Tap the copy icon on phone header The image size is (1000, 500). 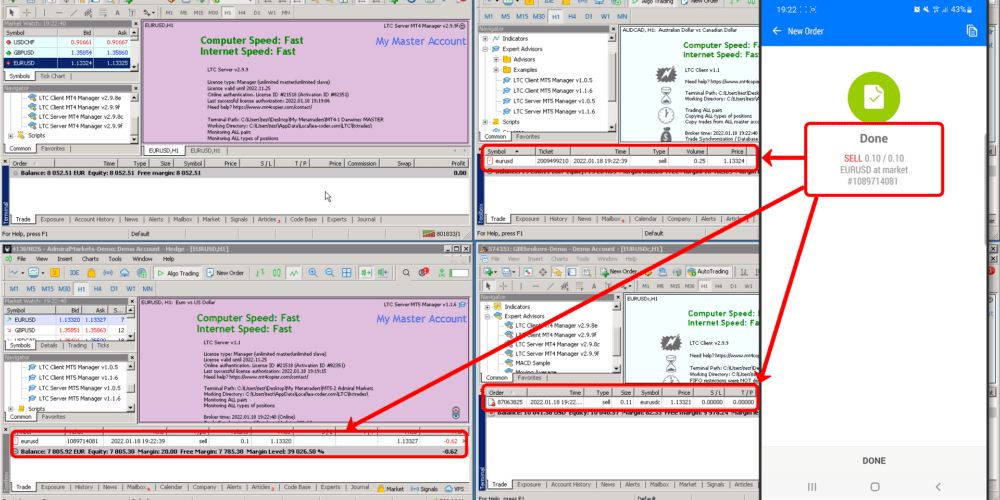971,31
